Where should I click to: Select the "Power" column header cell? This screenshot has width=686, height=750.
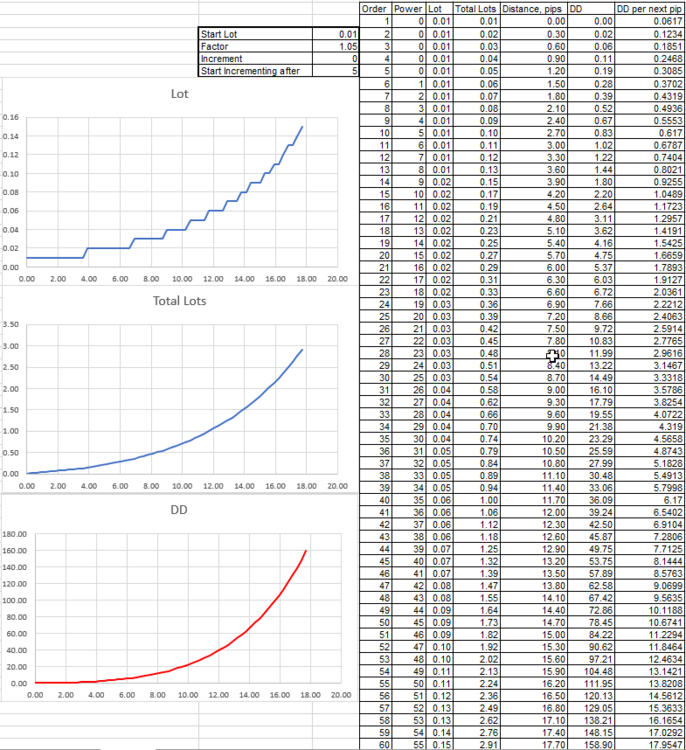409,9
